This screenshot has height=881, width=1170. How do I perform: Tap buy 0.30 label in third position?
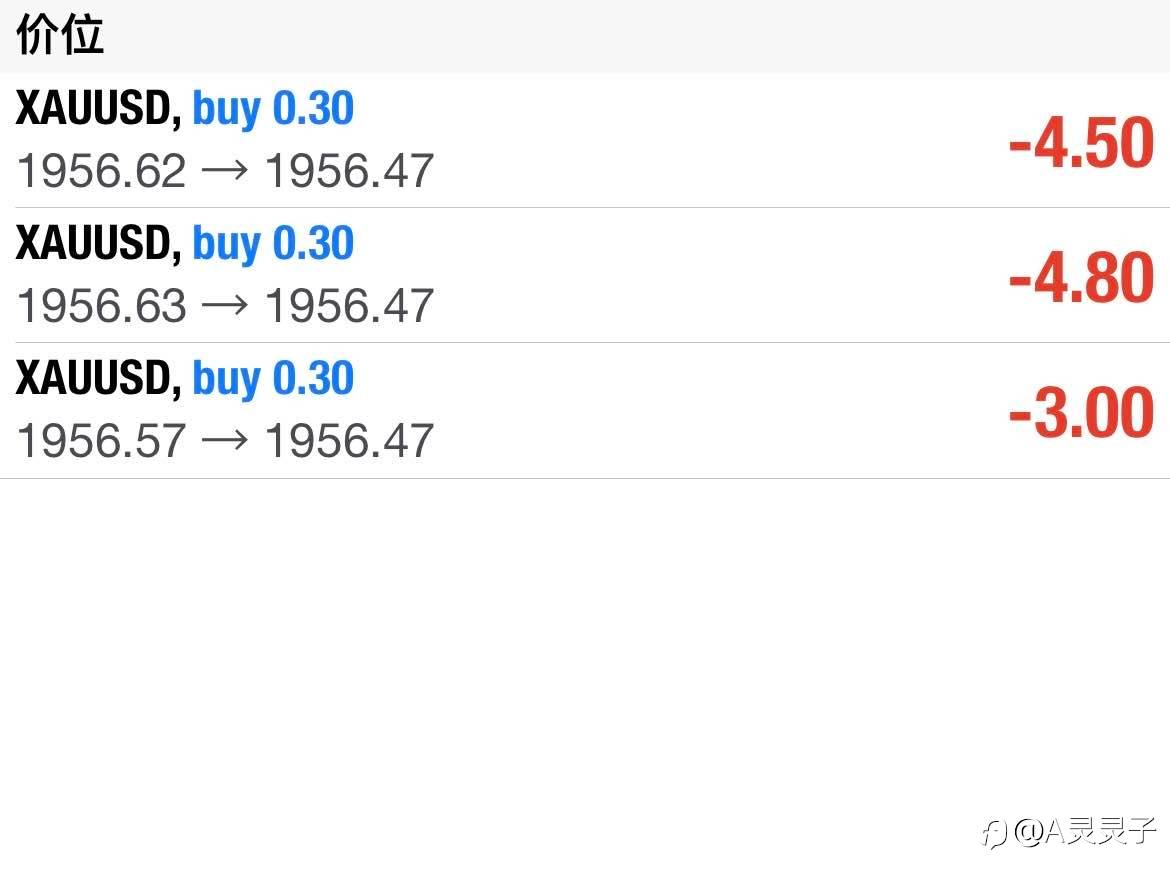tap(273, 379)
